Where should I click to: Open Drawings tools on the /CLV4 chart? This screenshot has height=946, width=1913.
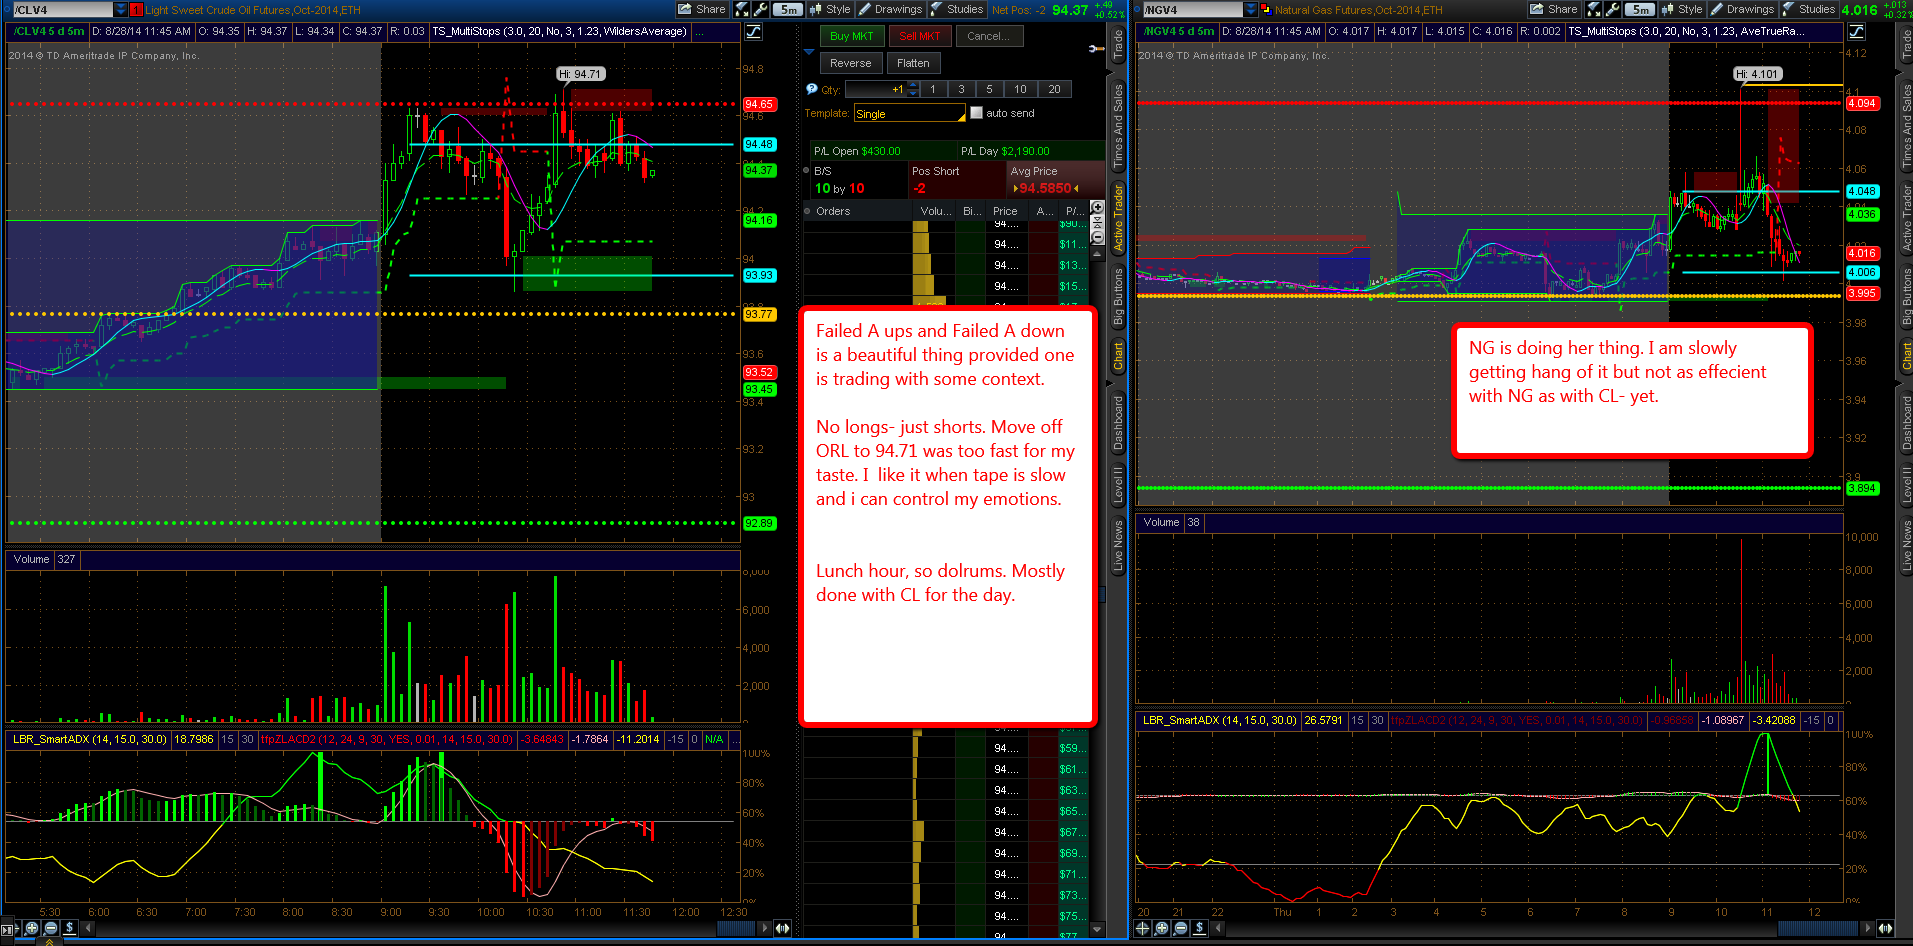tap(891, 9)
